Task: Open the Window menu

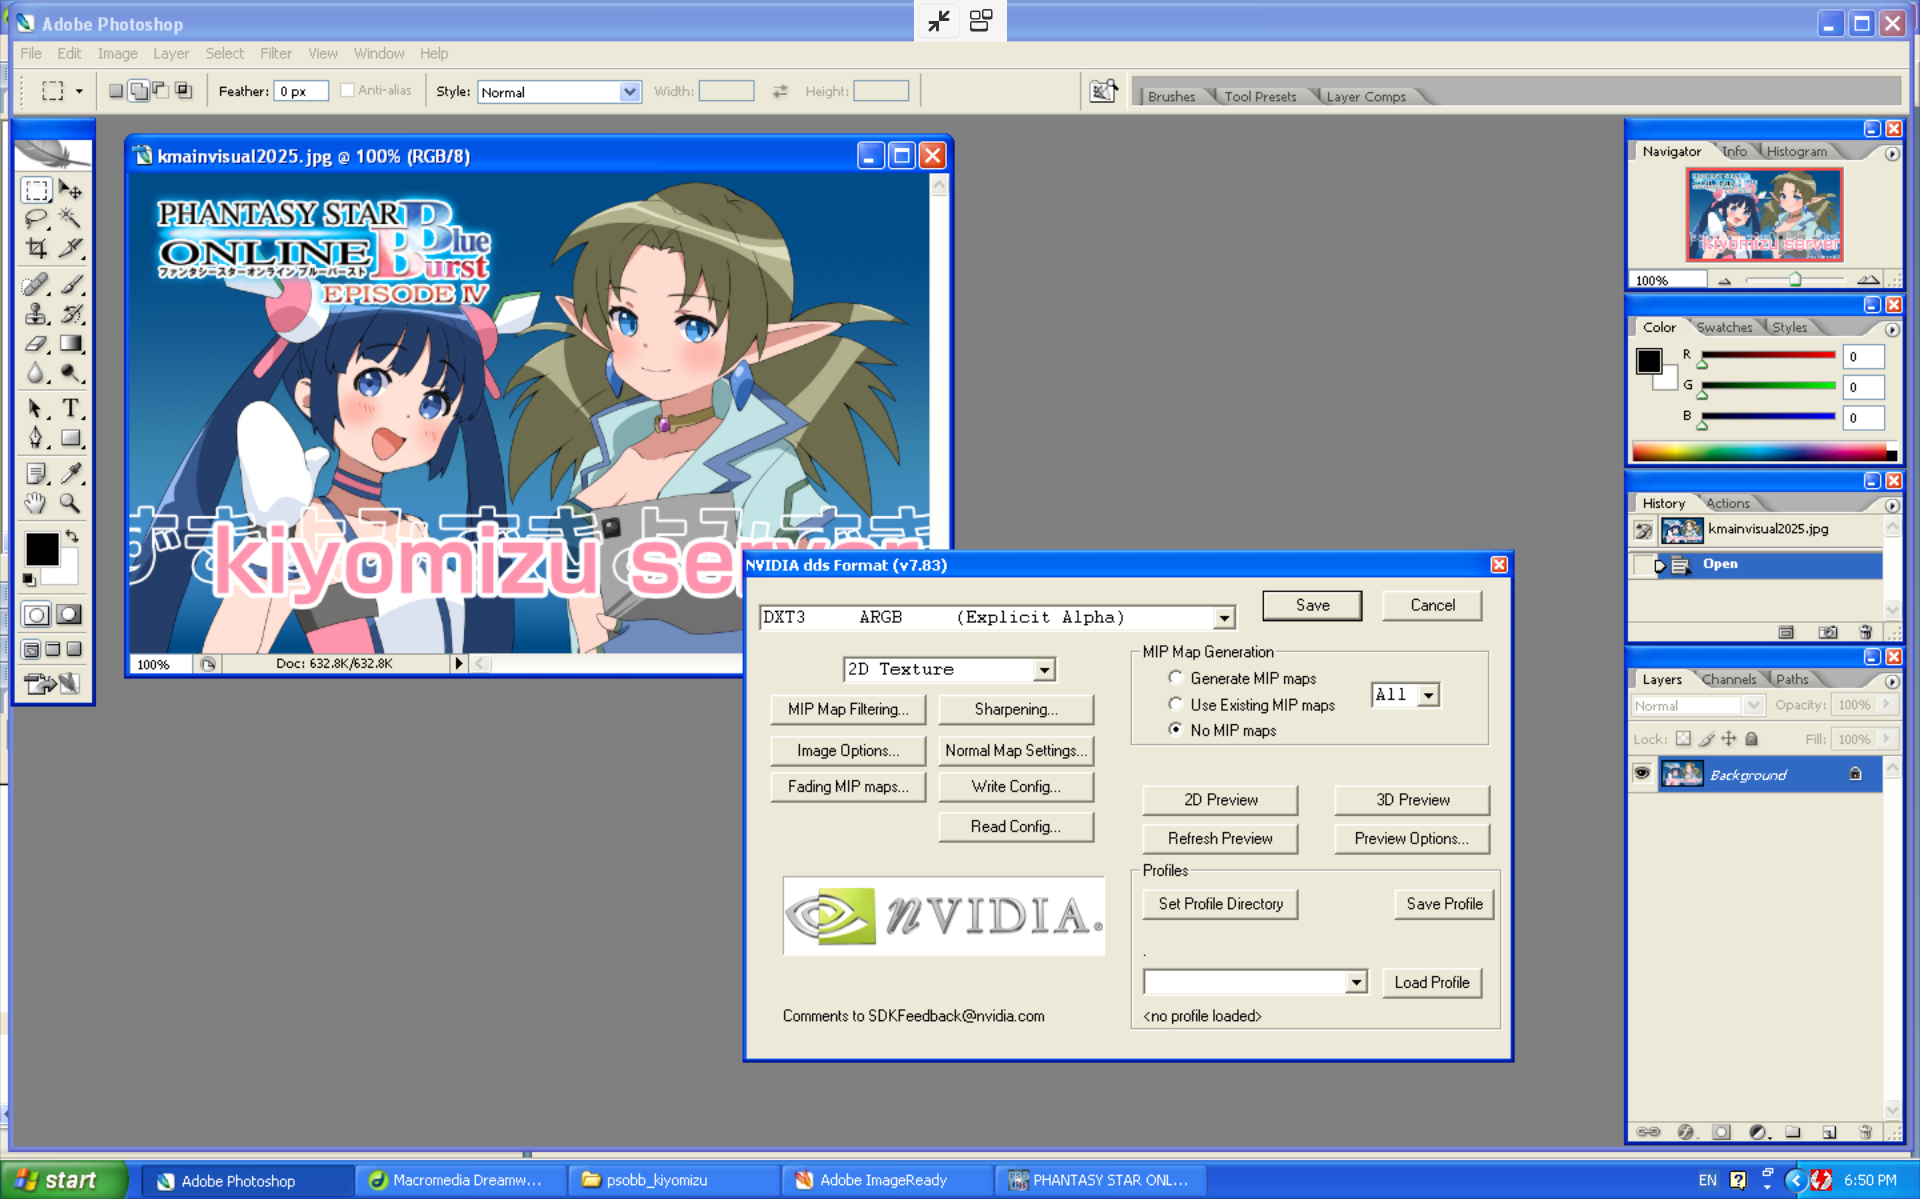Action: point(378,53)
